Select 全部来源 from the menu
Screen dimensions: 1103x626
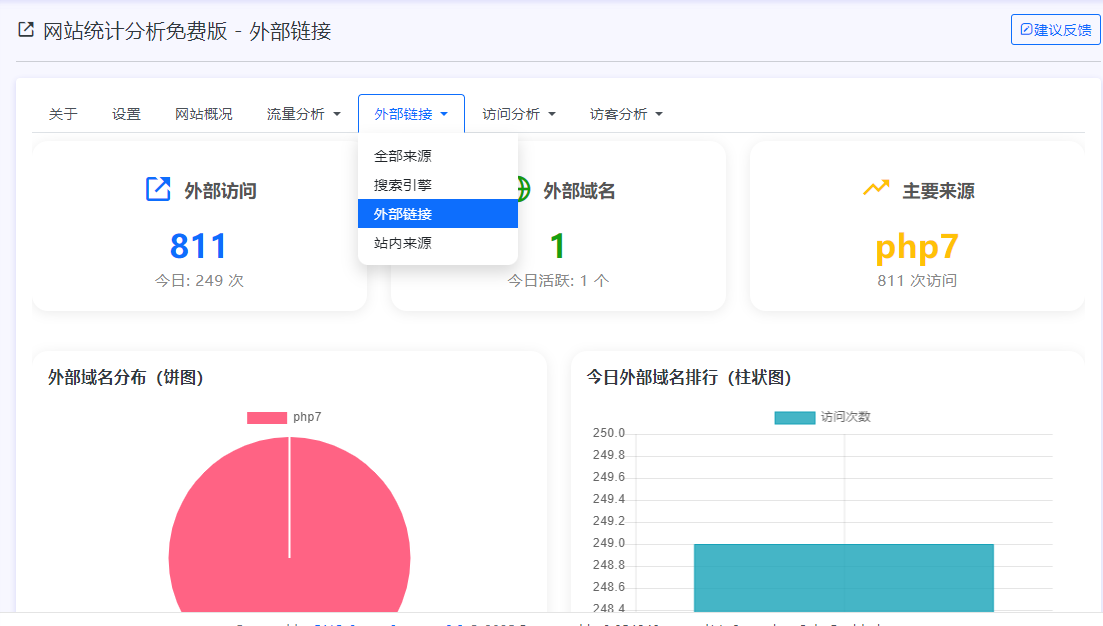coord(438,156)
